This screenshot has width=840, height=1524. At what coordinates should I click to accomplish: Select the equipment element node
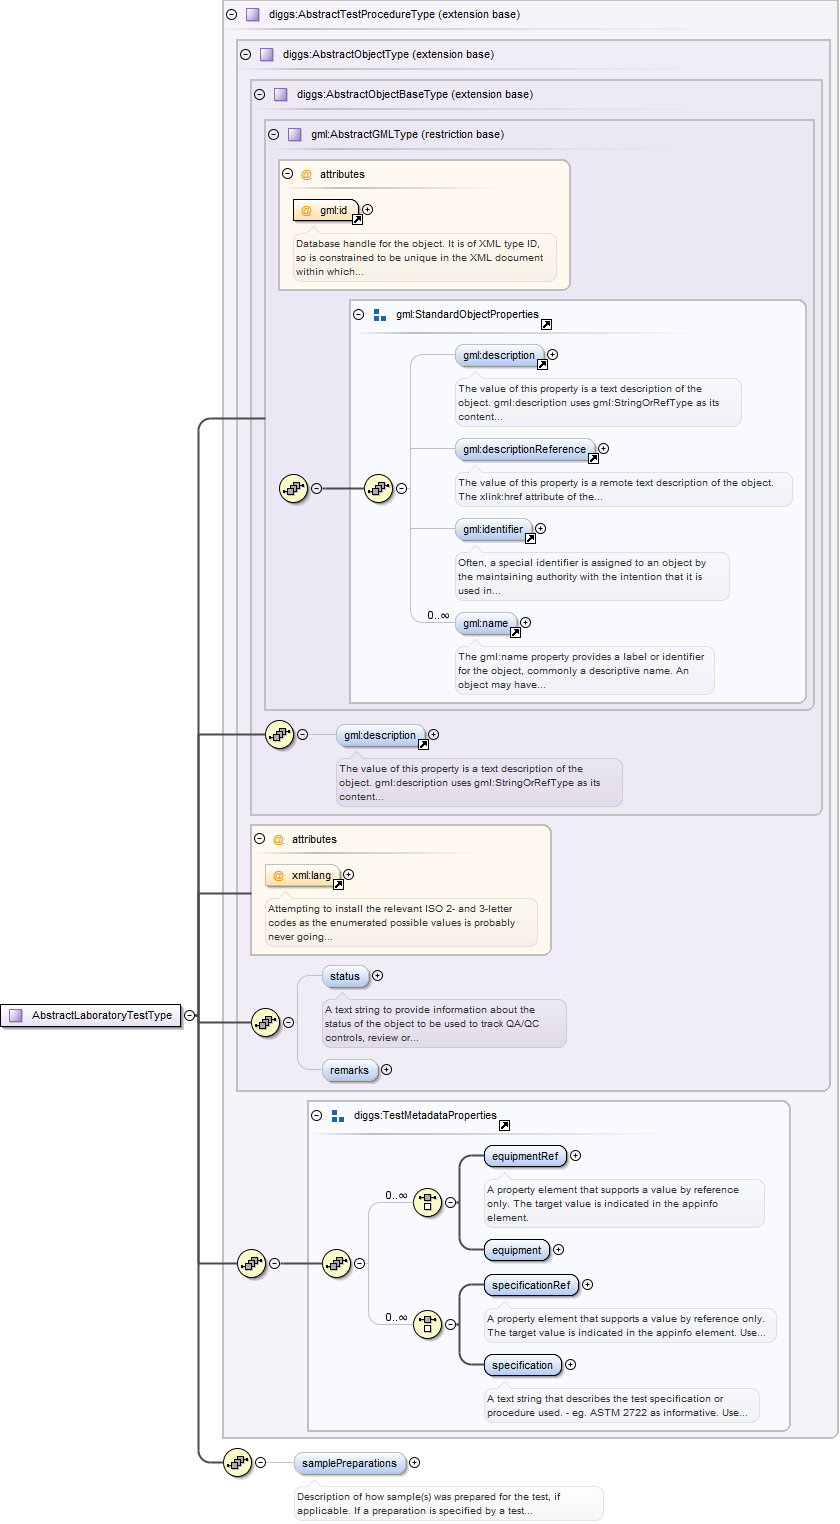(x=516, y=1250)
